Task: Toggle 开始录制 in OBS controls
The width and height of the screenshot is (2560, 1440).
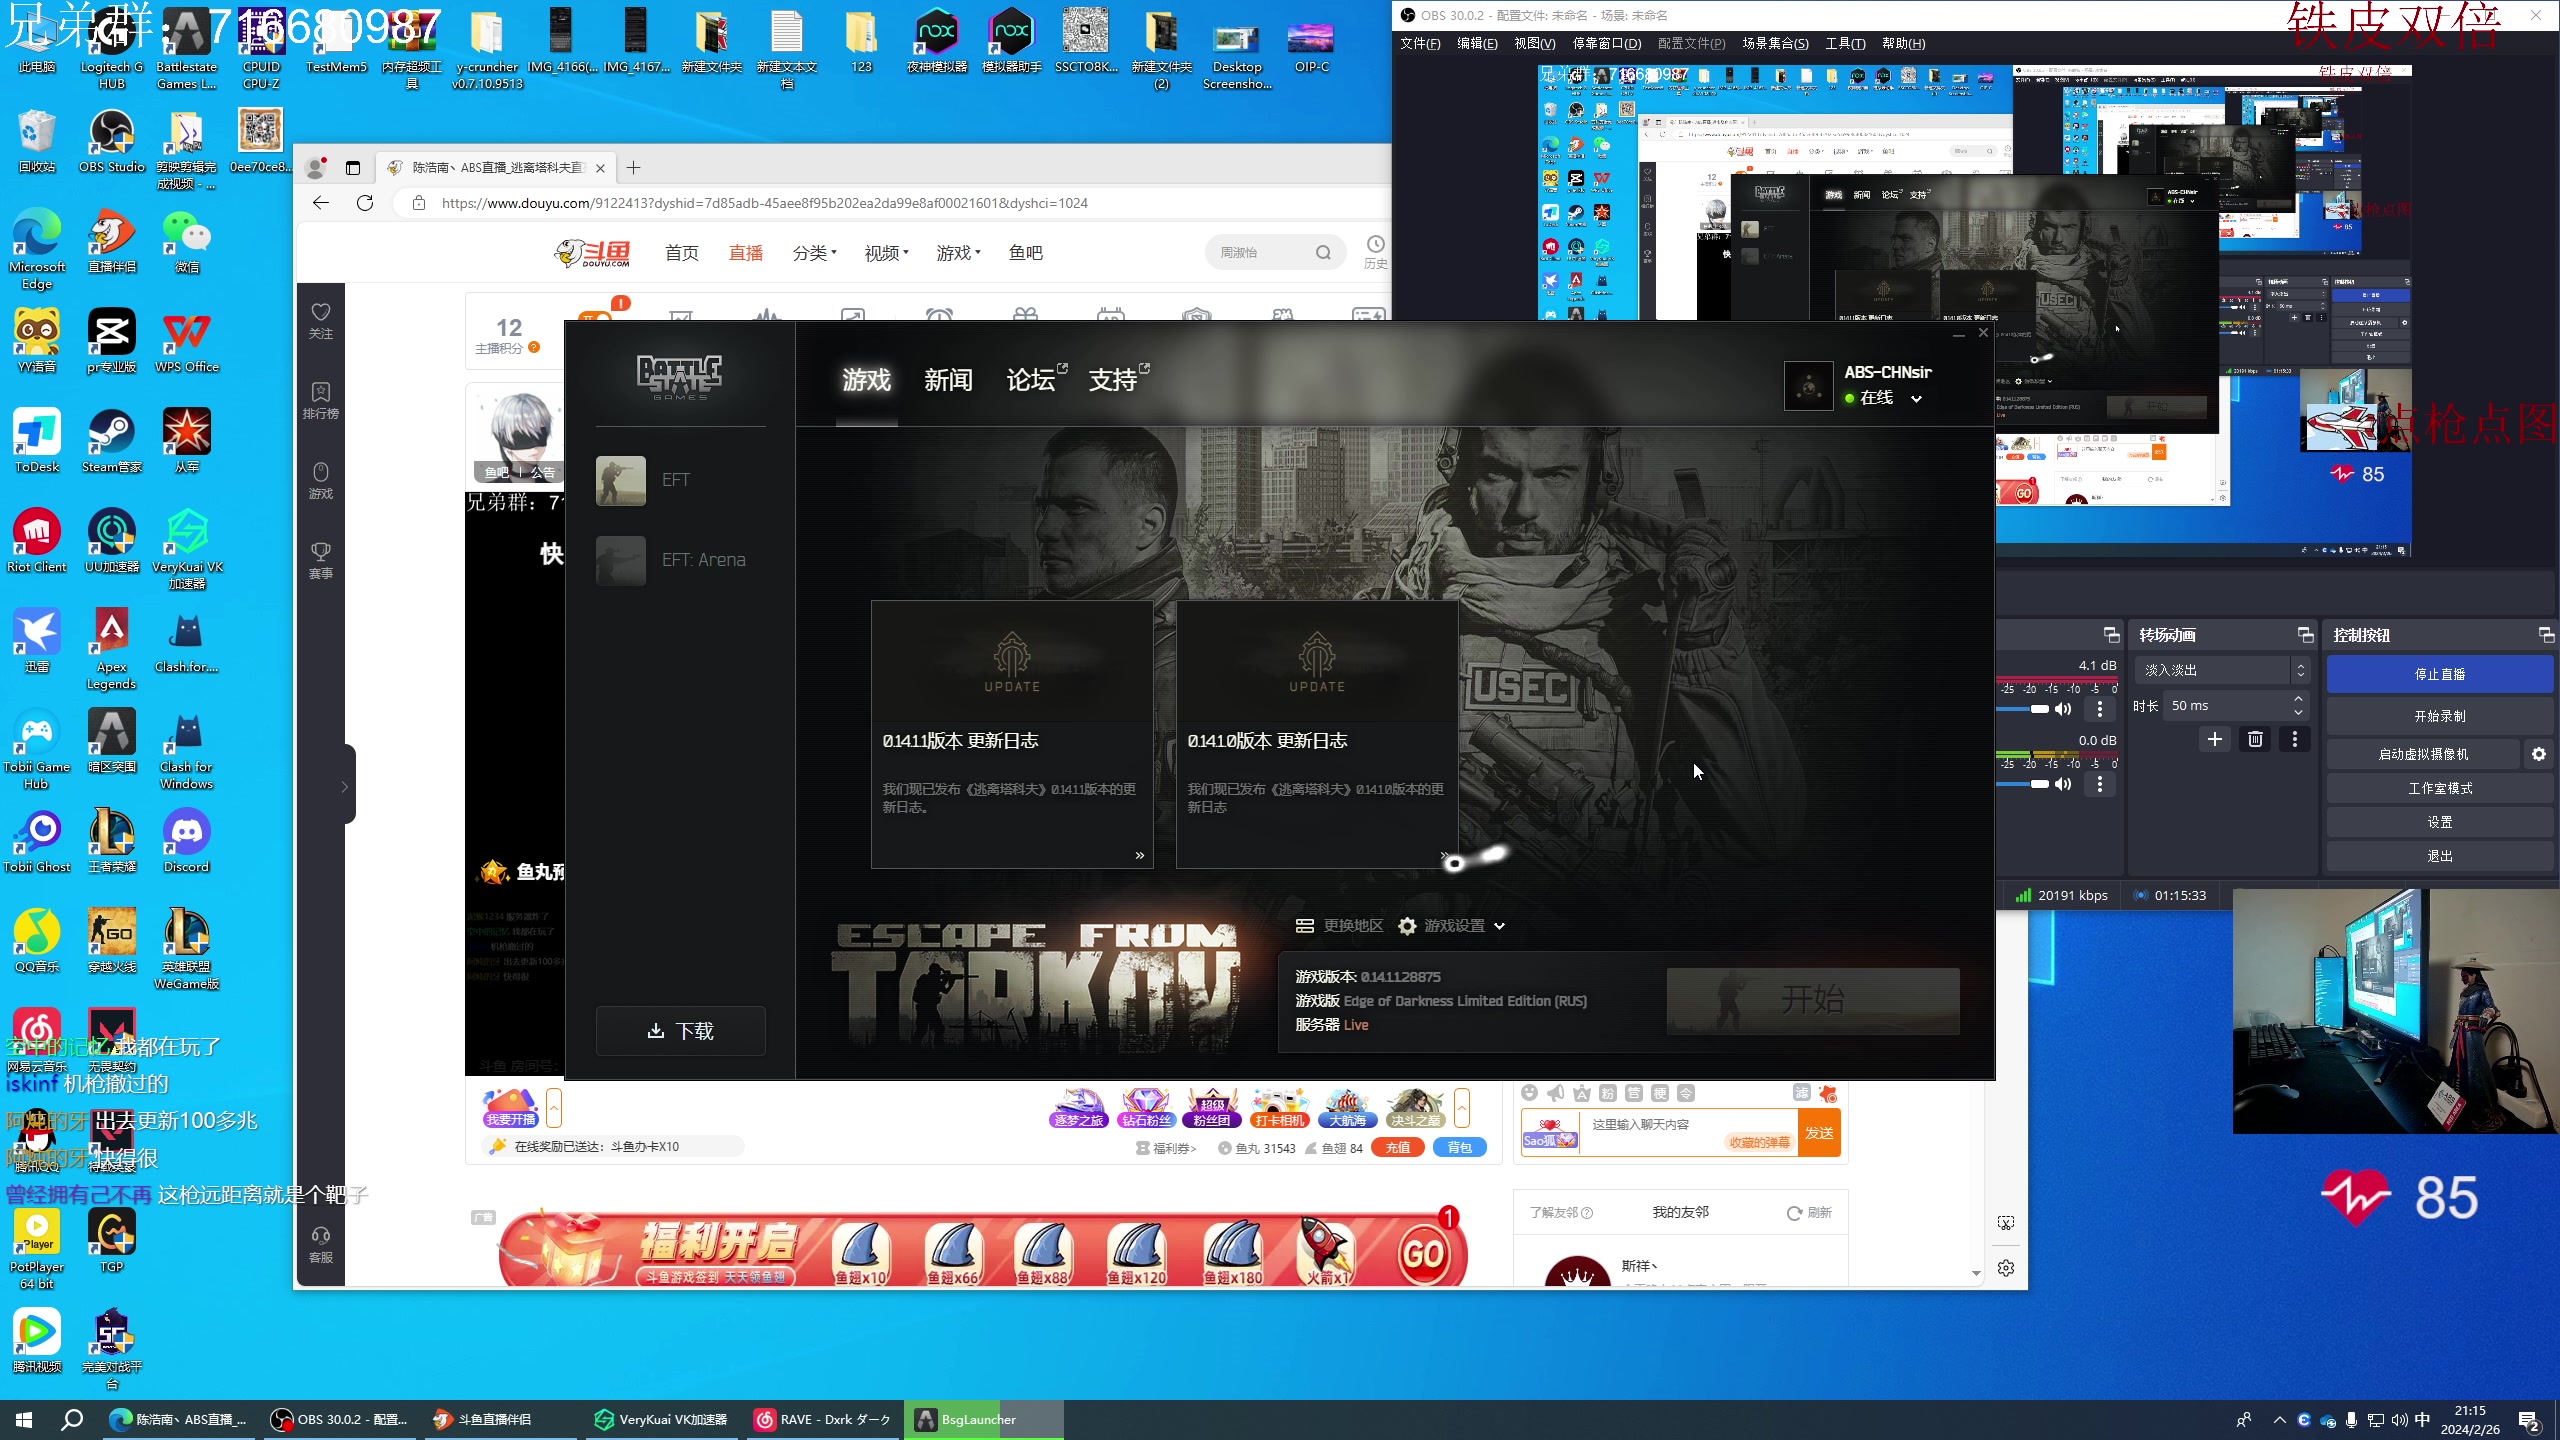Action: click(2440, 716)
